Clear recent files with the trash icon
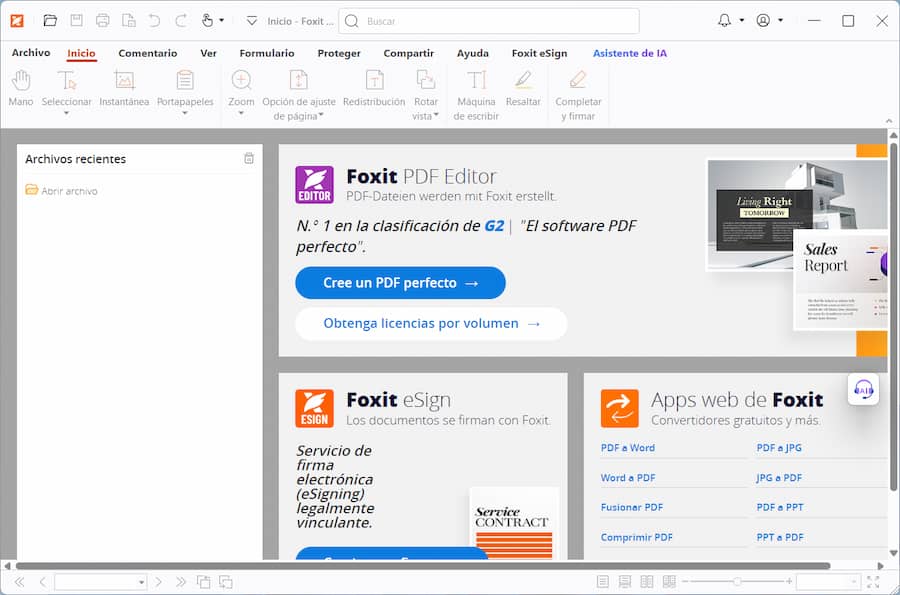This screenshot has width=900, height=595. point(249,158)
